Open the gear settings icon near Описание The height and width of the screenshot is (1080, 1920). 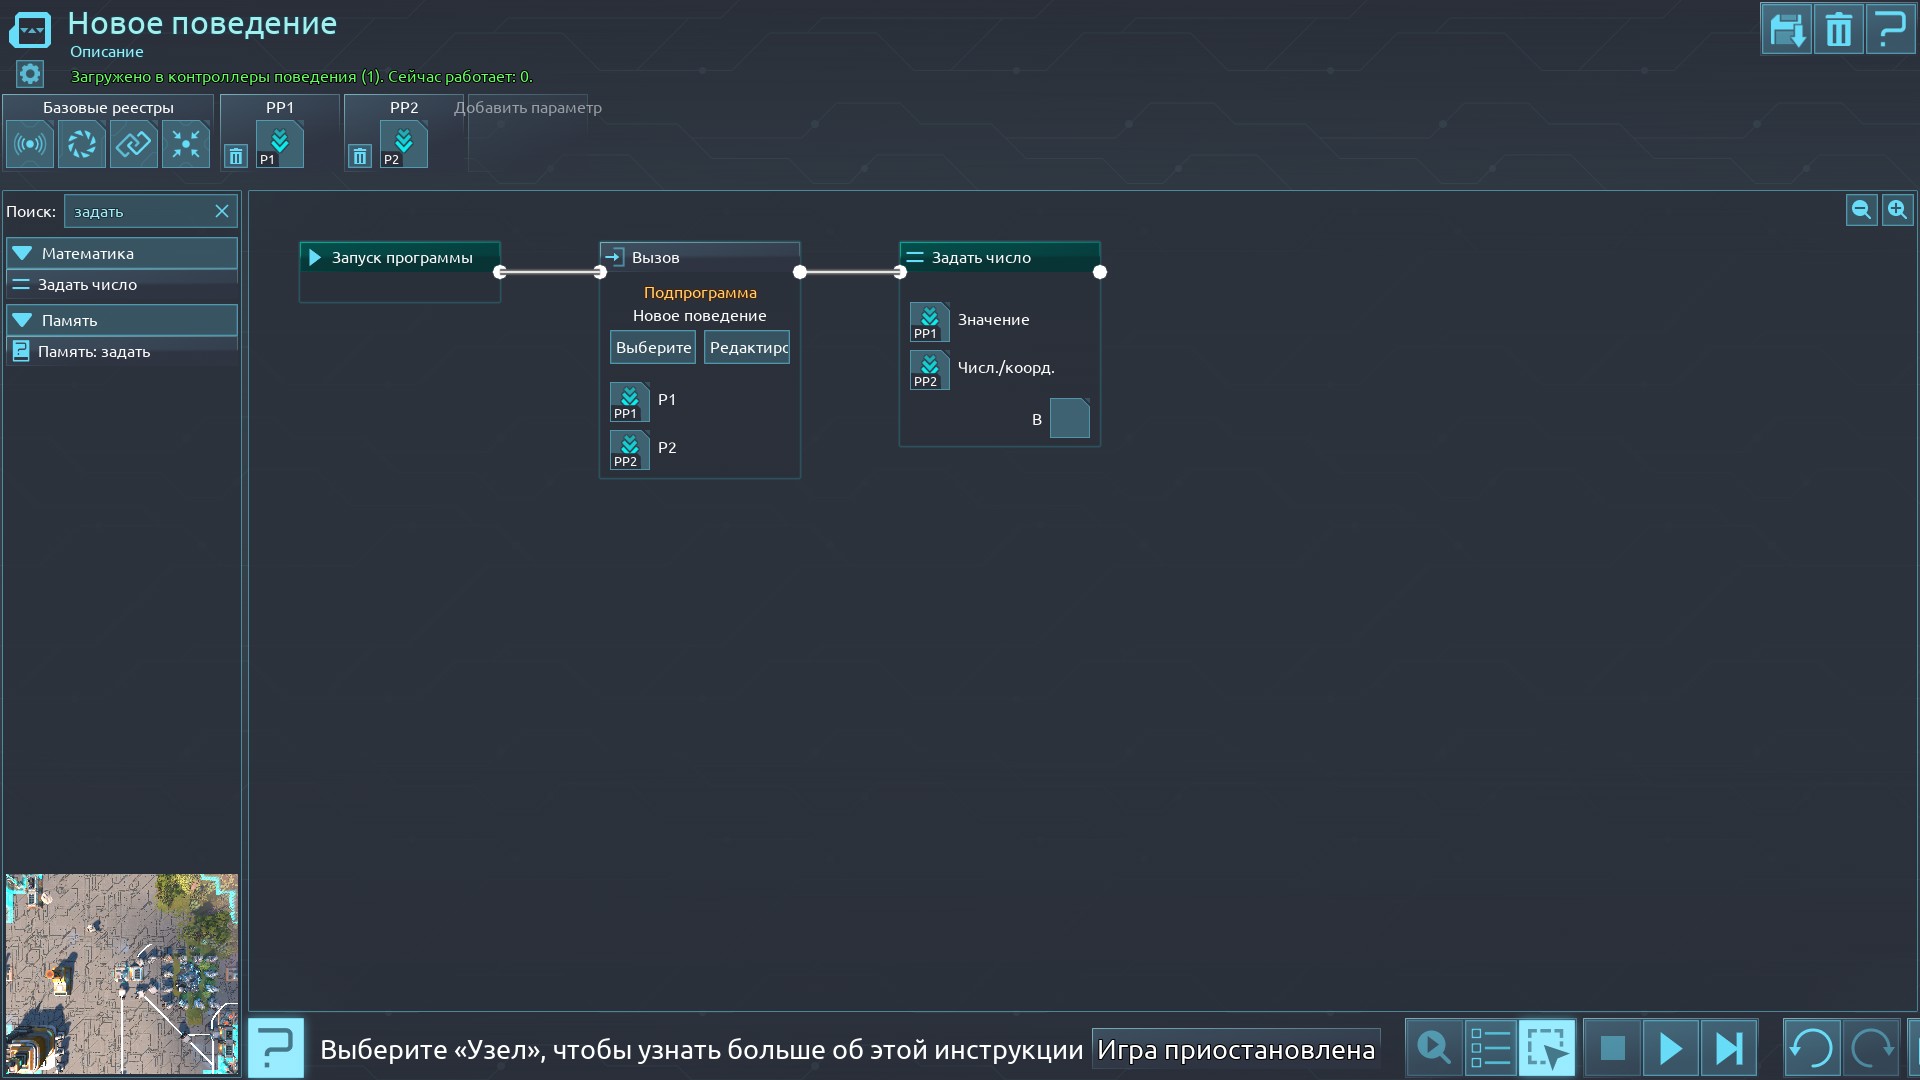(x=30, y=74)
